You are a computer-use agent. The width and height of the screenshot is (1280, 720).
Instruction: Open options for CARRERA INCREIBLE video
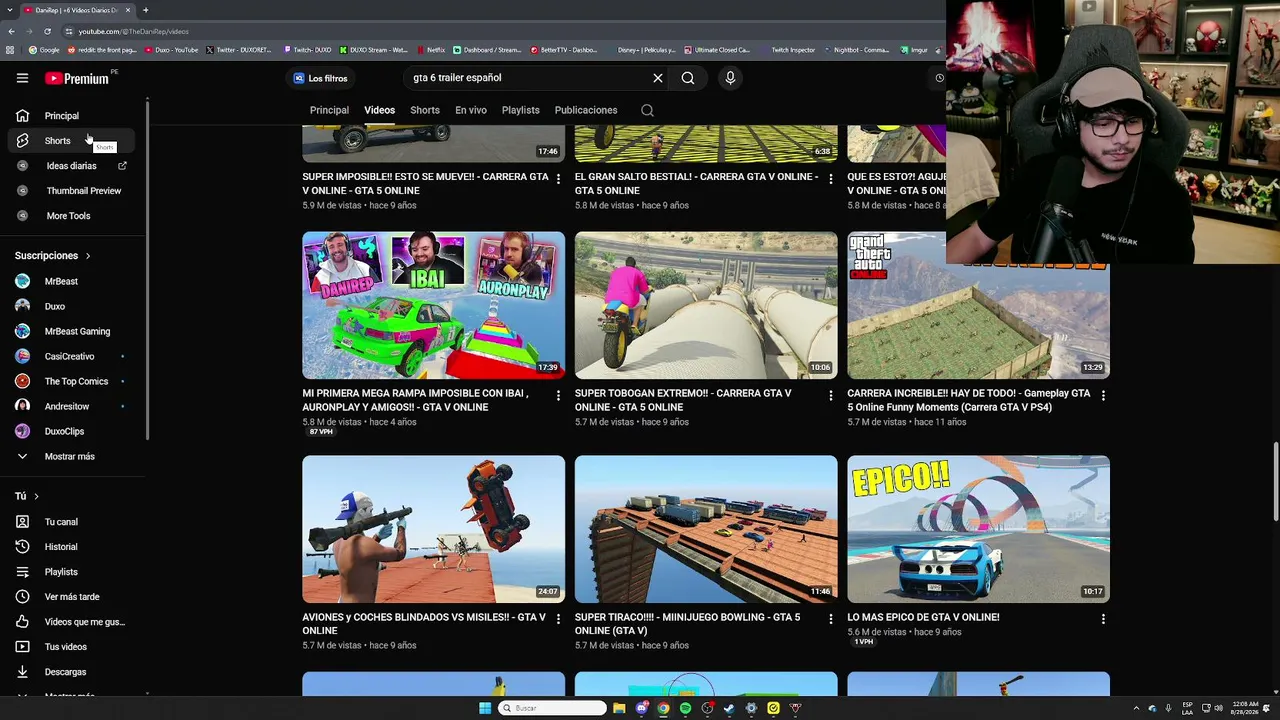point(1103,396)
